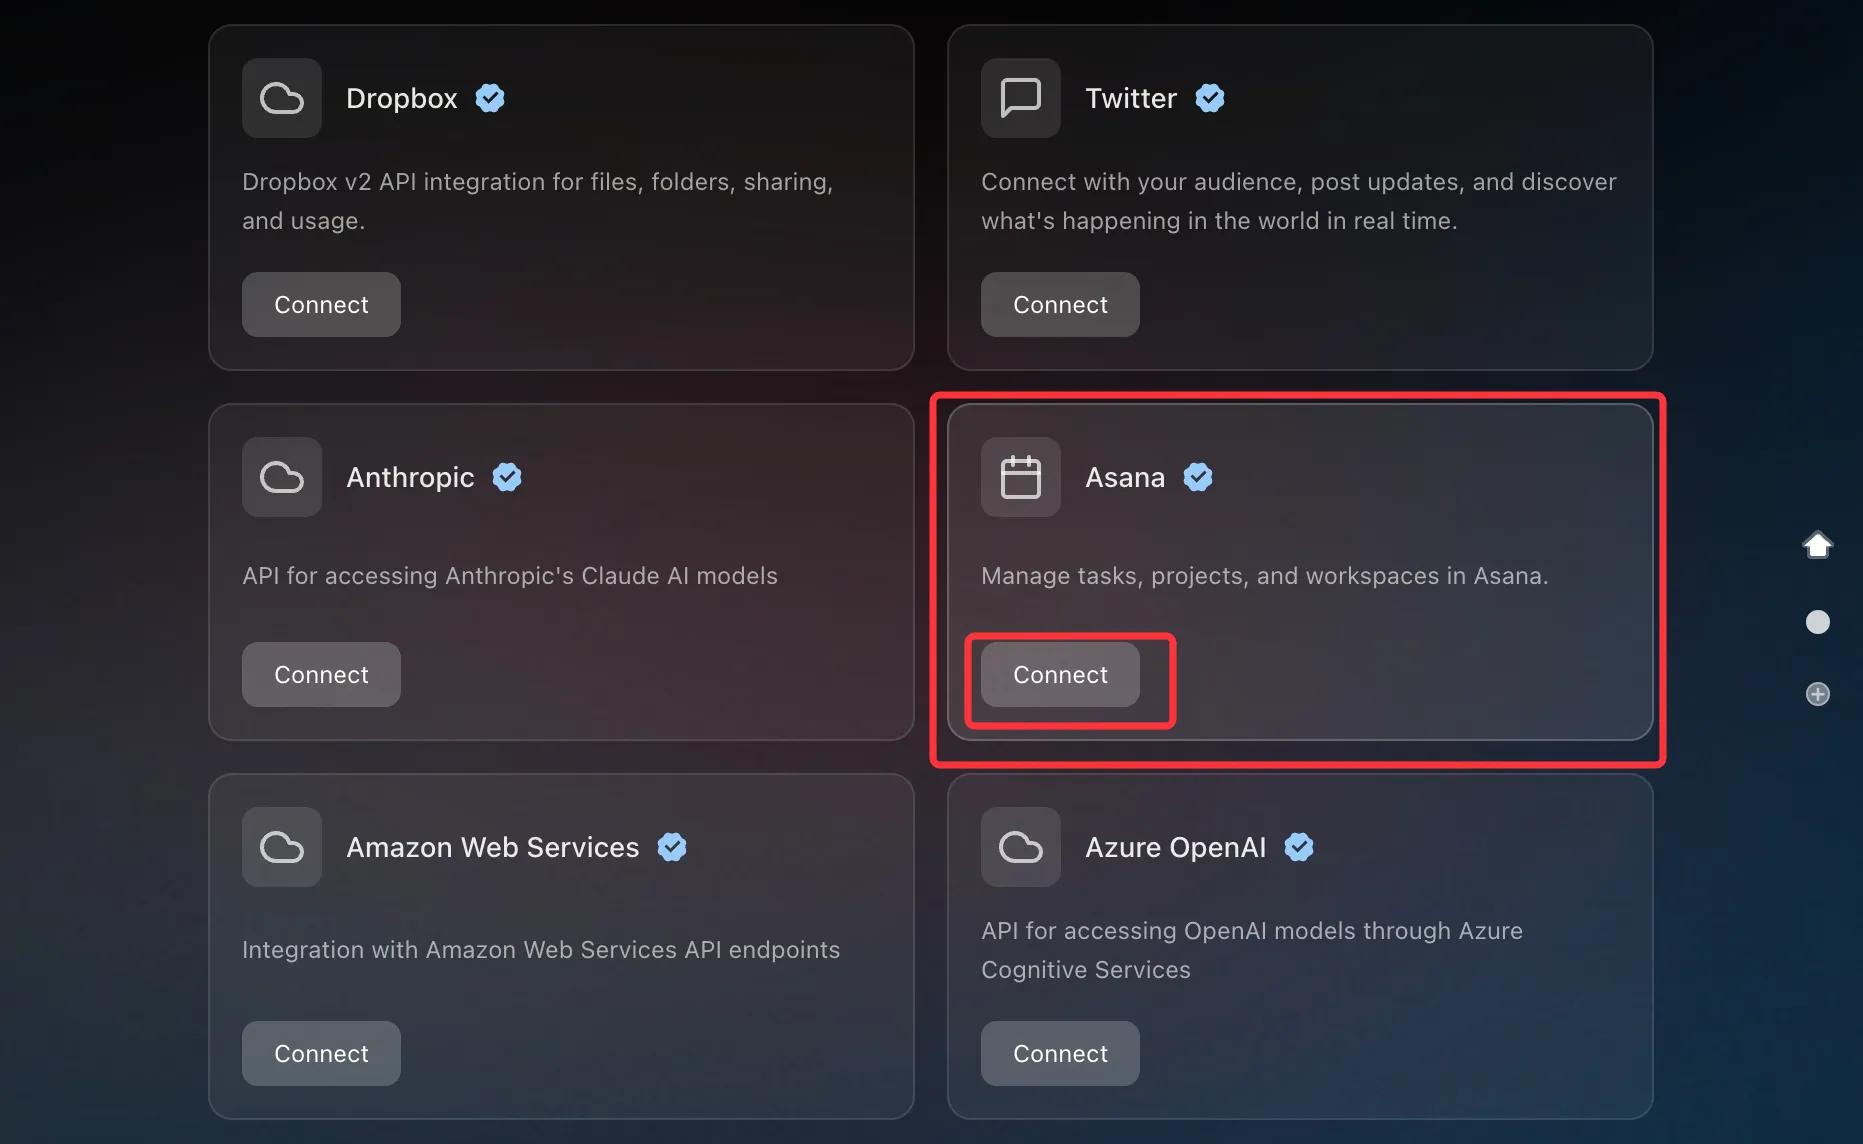Screen dimensions: 1863x1144
Task: Click the Amazon Web Services cloud icon
Action: pyautogui.click(x=281, y=847)
